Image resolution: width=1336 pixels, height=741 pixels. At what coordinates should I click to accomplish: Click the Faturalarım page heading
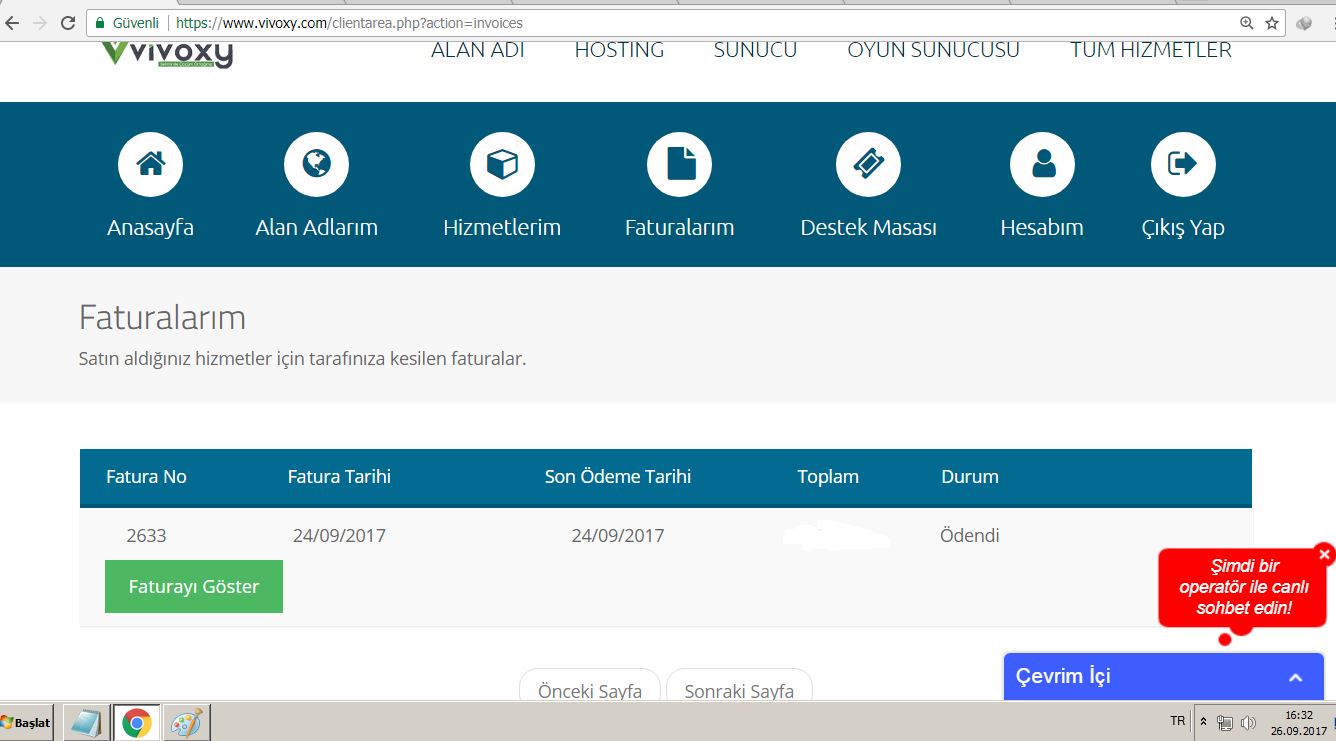(162, 318)
